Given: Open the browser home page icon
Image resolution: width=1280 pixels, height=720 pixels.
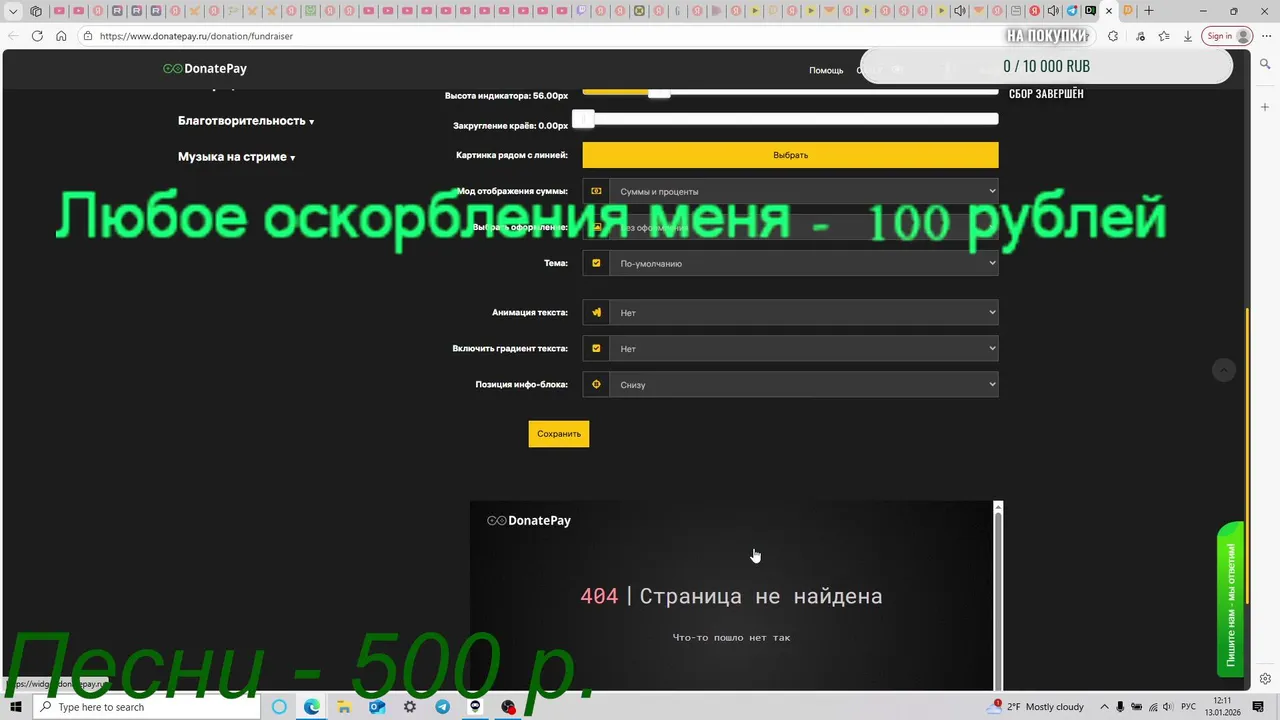Looking at the screenshot, I should tap(61, 36).
